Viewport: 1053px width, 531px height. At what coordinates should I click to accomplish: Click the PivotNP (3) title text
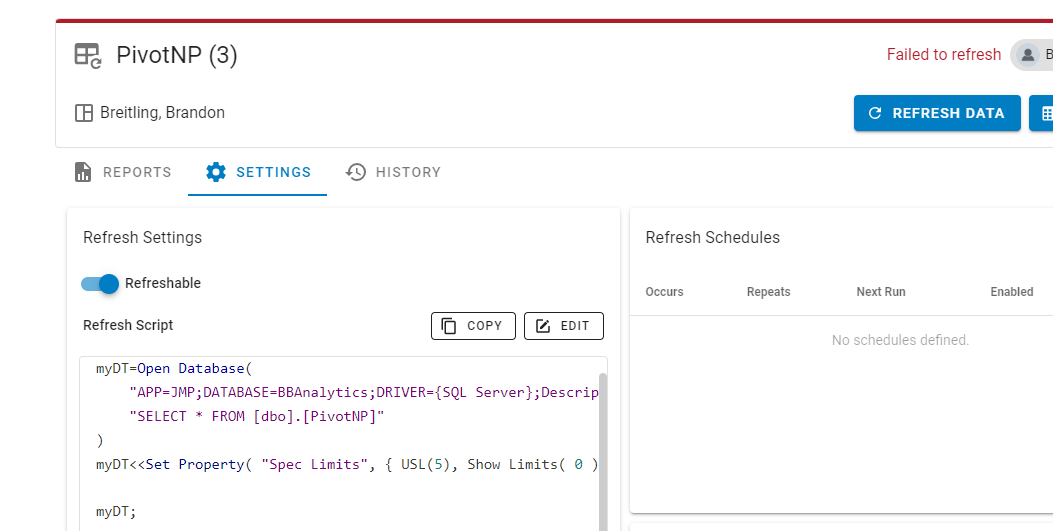[177, 55]
